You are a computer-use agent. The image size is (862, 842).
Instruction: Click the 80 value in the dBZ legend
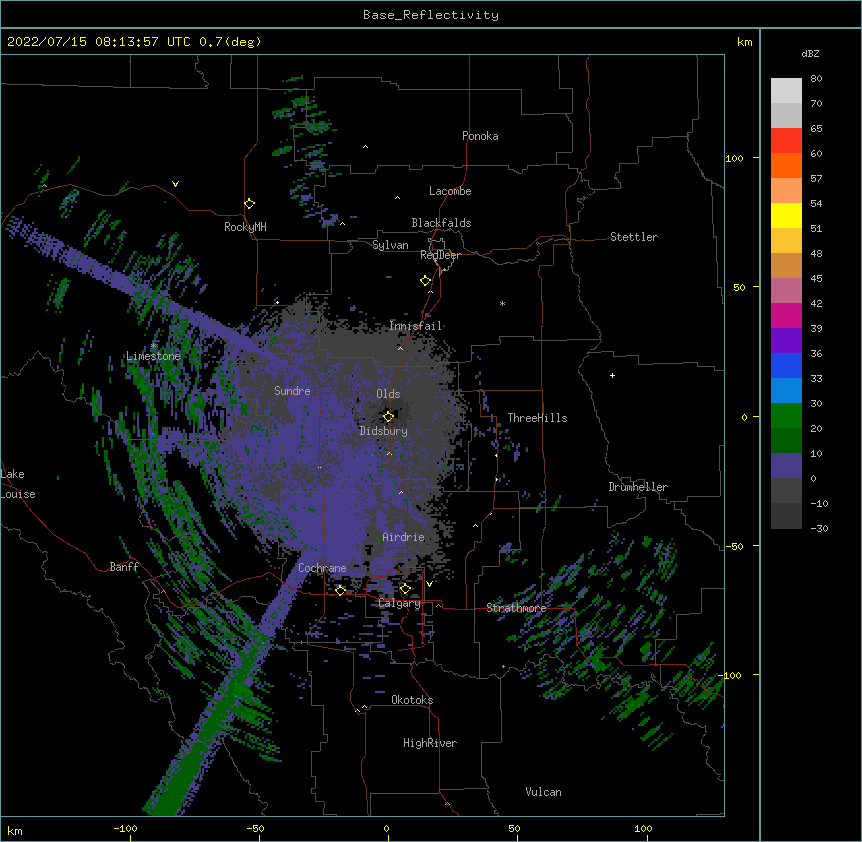[816, 79]
